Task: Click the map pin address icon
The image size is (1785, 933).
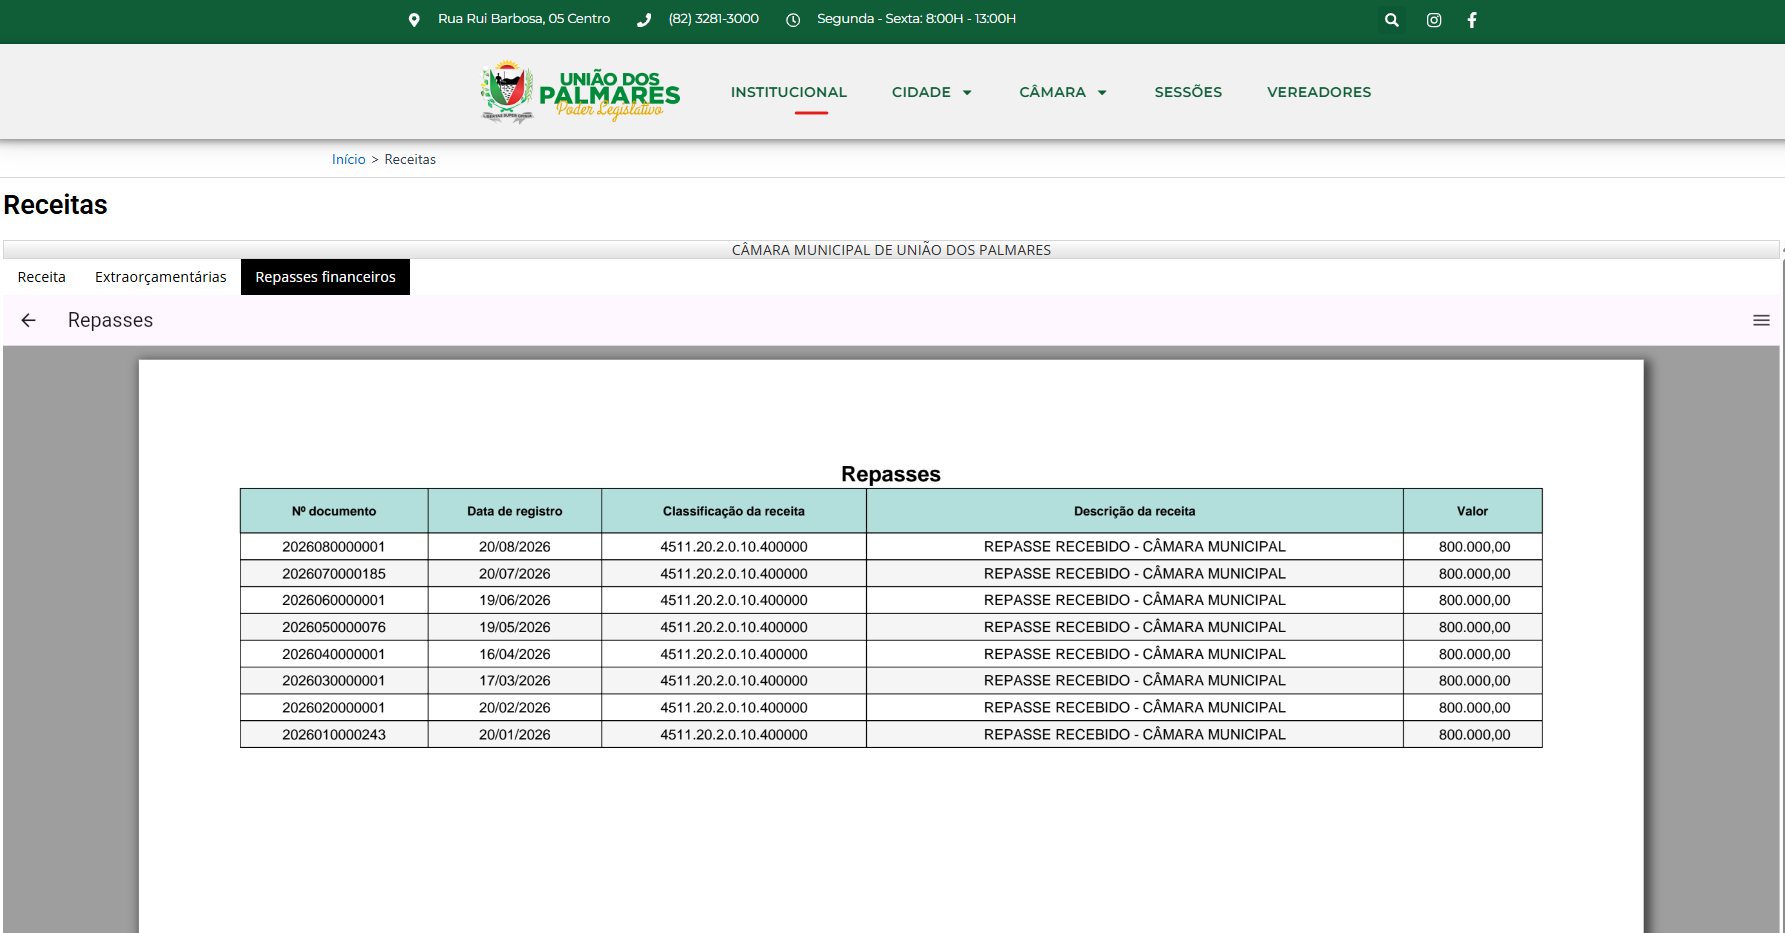Action: (414, 20)
